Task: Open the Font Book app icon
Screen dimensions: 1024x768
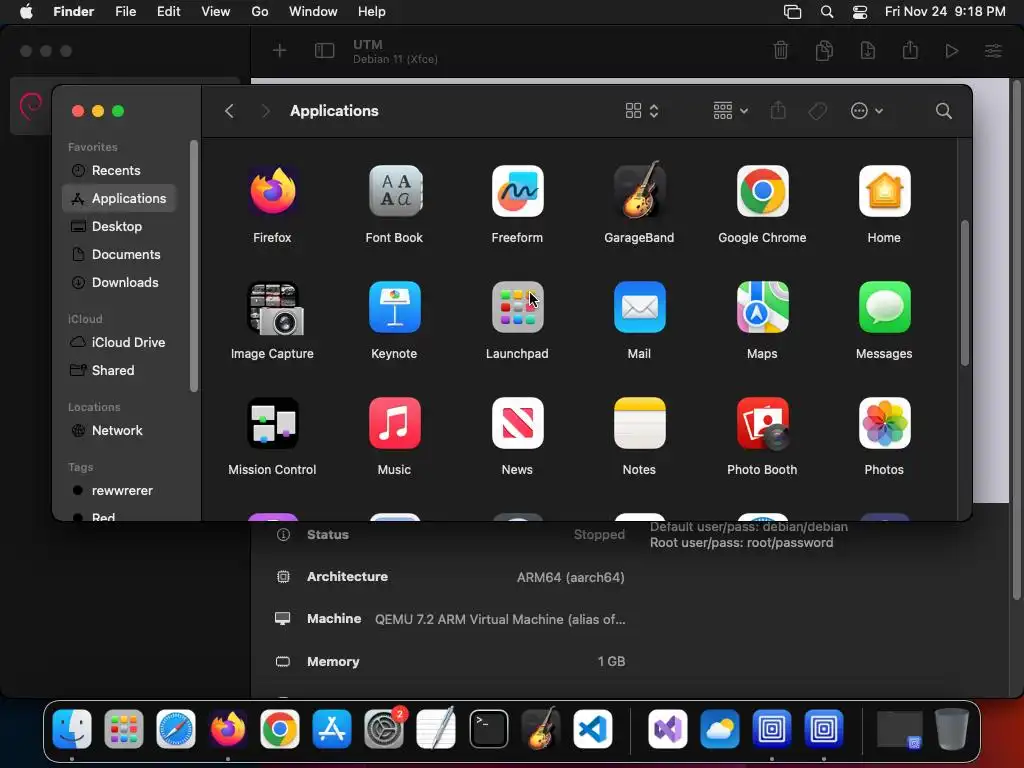Action: coord(394,191)
